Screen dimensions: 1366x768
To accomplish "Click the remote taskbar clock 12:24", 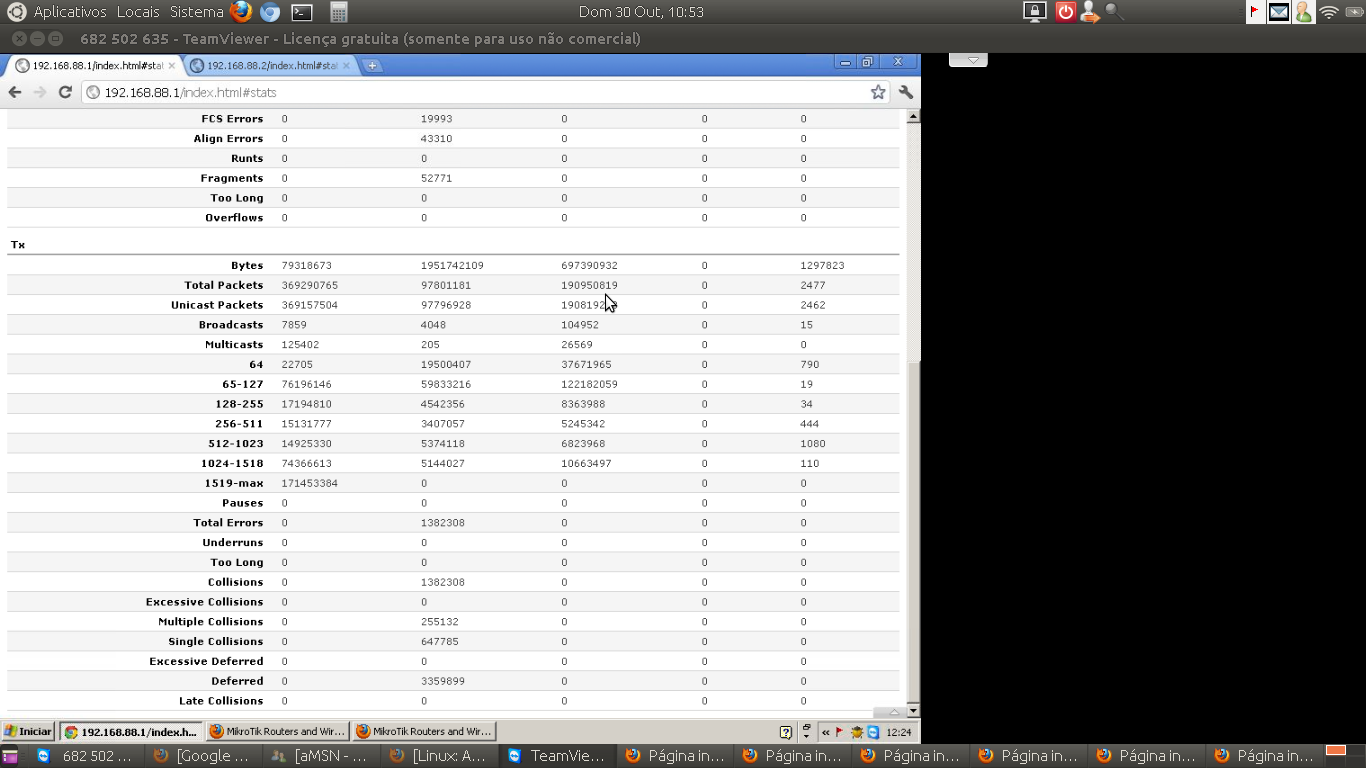I will point(898,732).
